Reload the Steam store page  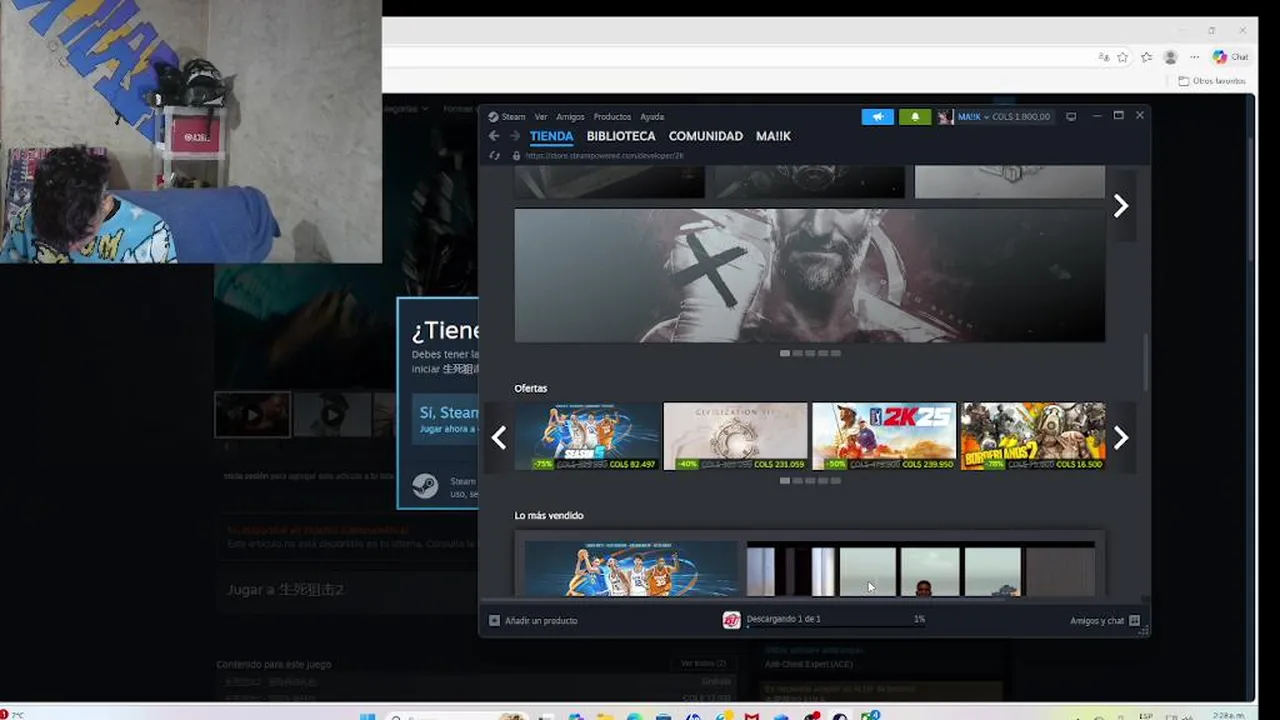[494, 156]
